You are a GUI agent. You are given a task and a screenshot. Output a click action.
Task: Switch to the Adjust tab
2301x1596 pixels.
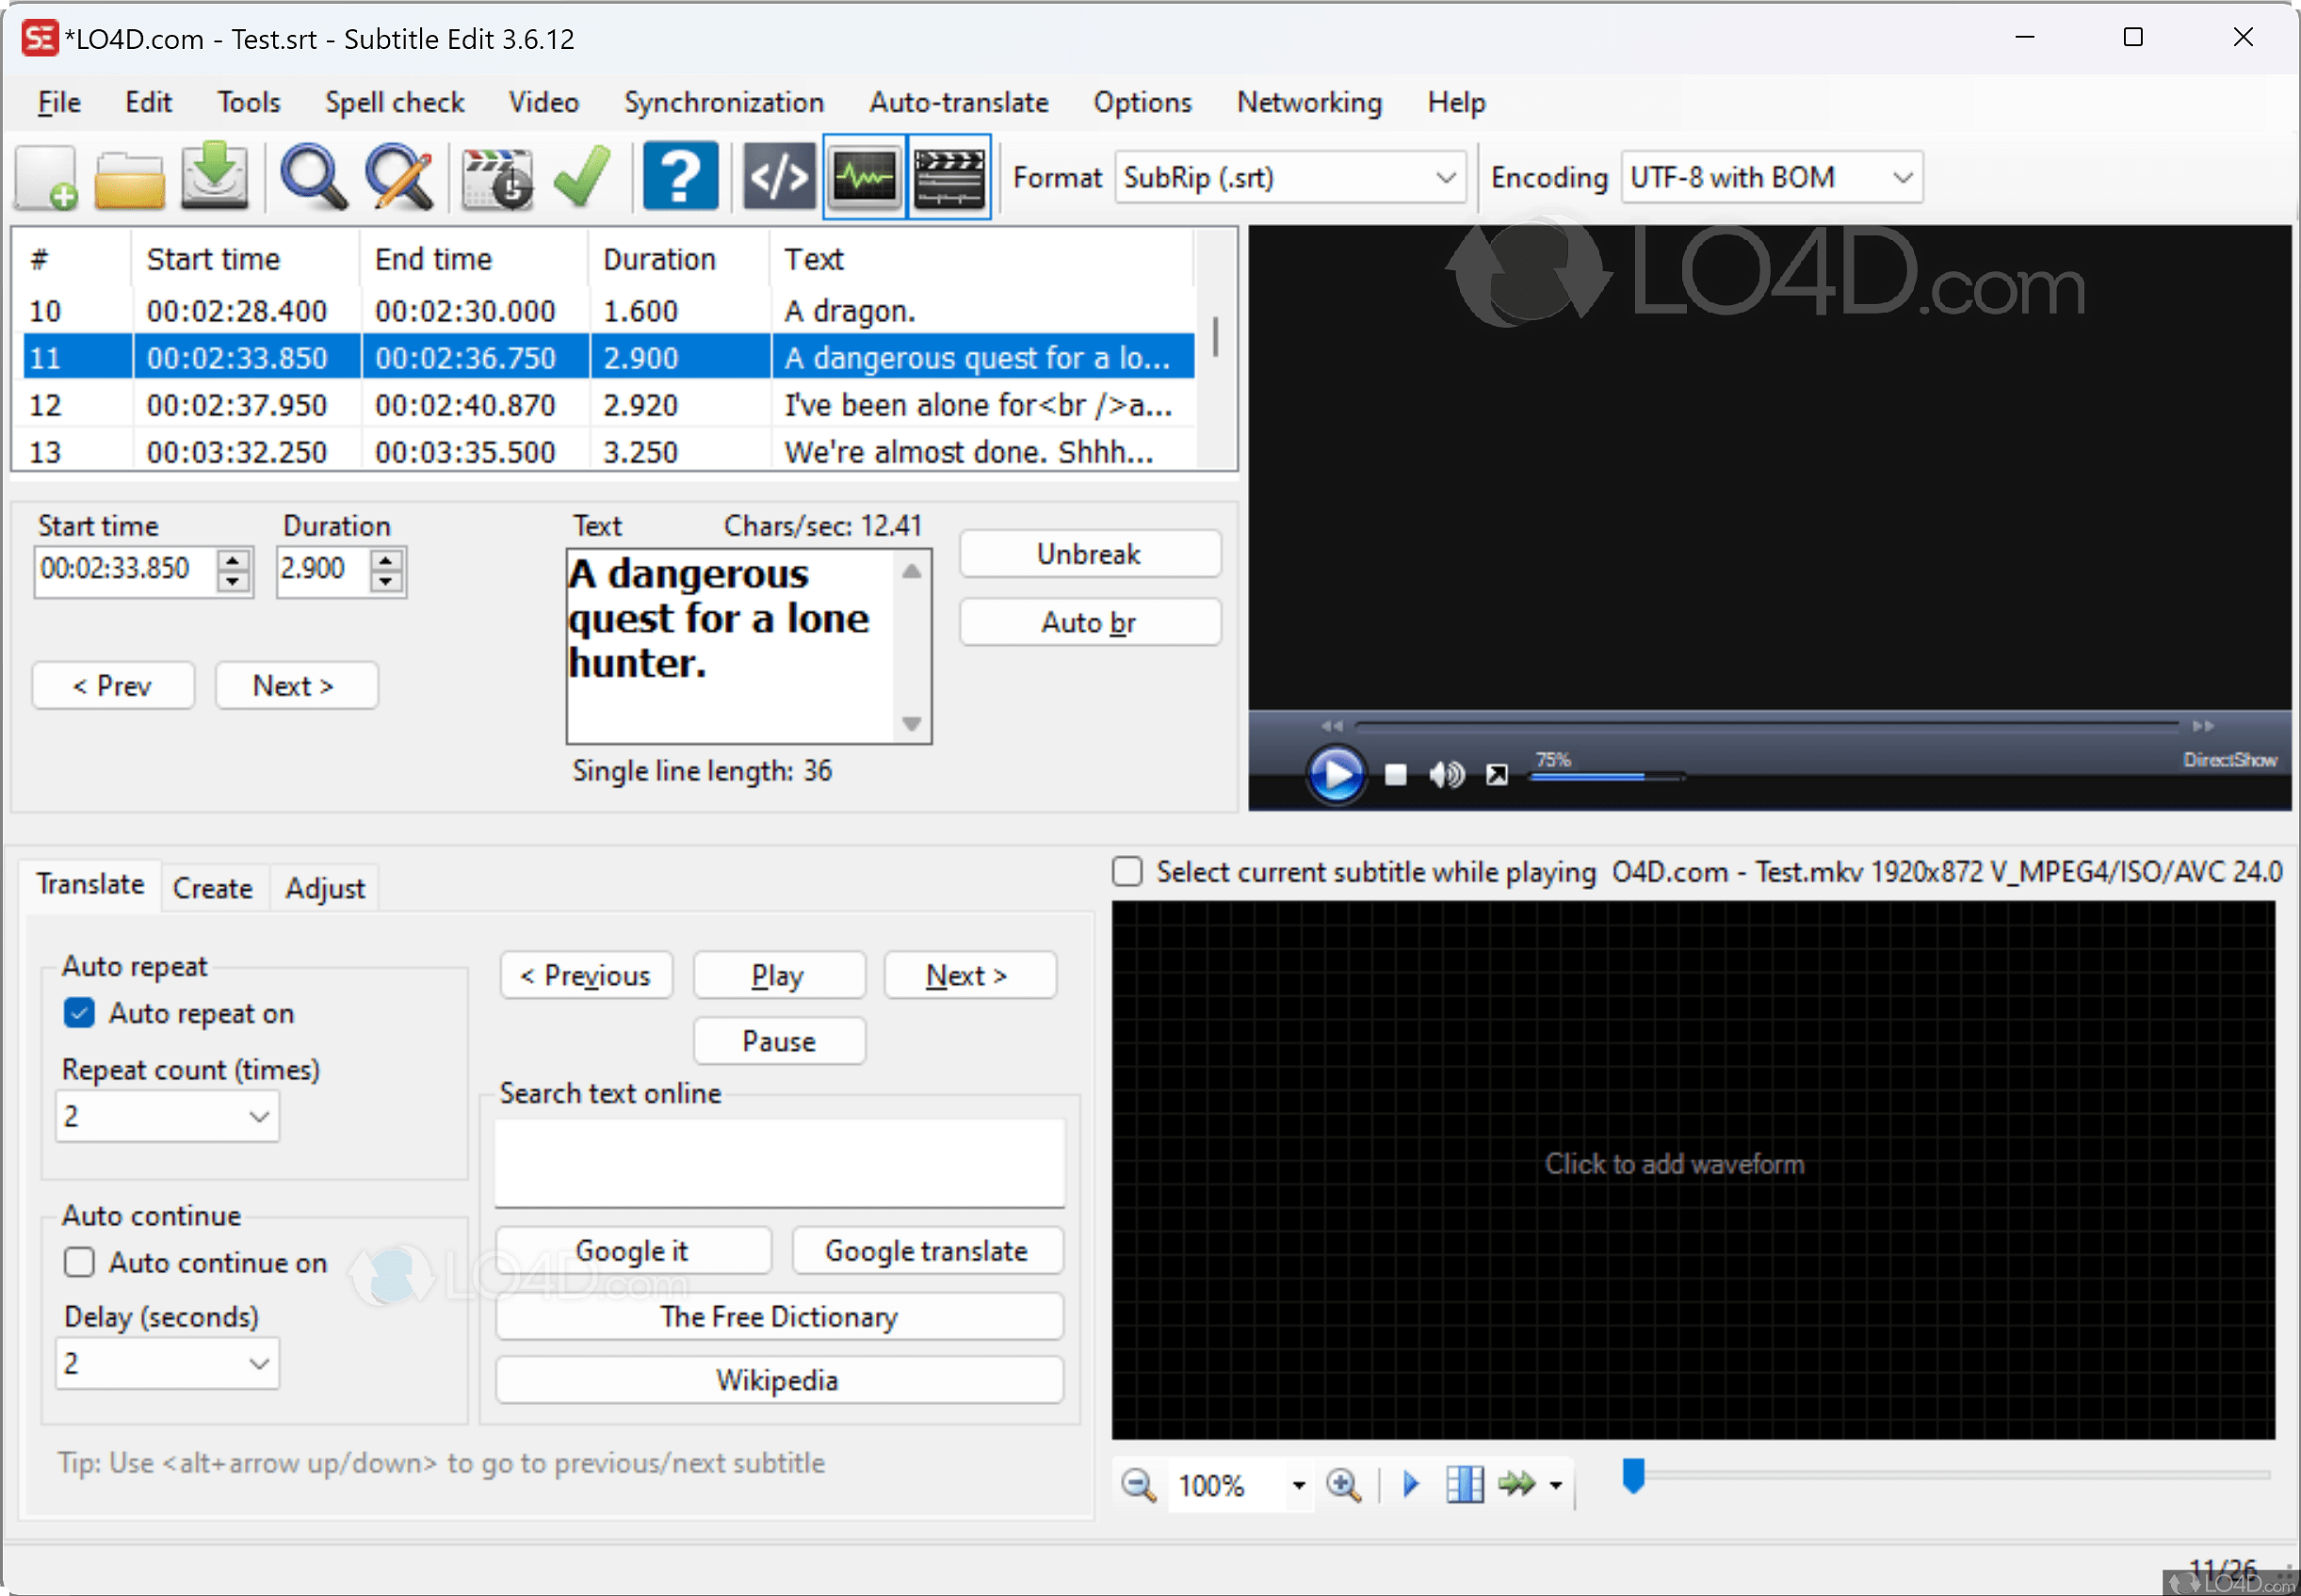click(324, 888)
